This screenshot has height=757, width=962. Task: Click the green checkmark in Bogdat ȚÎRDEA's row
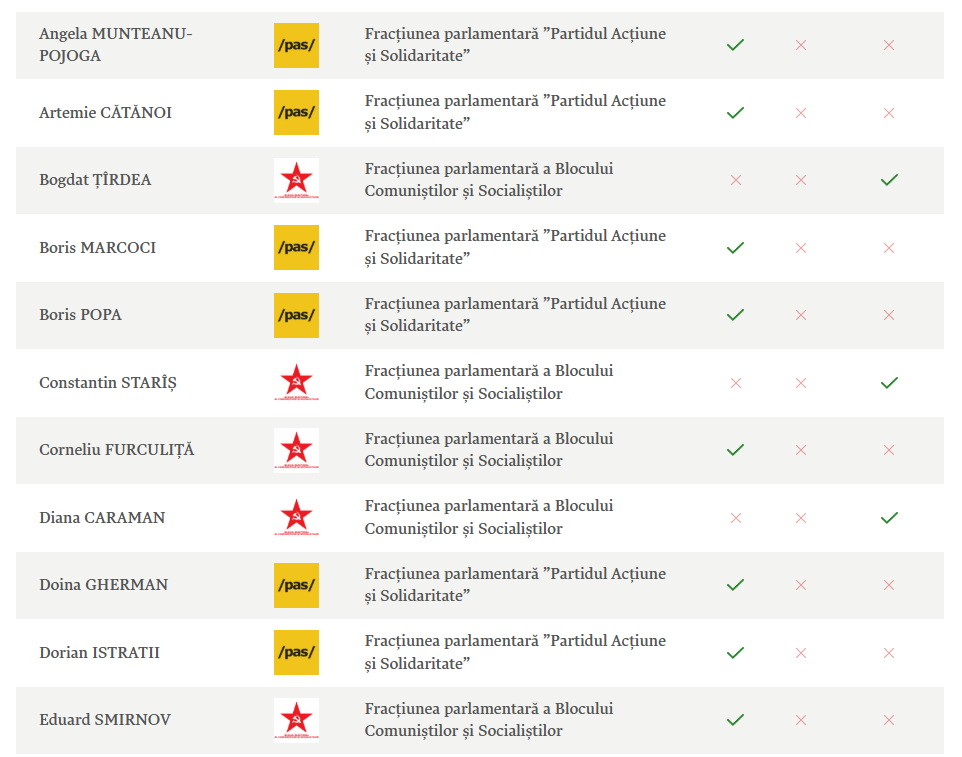coord(889,180)
